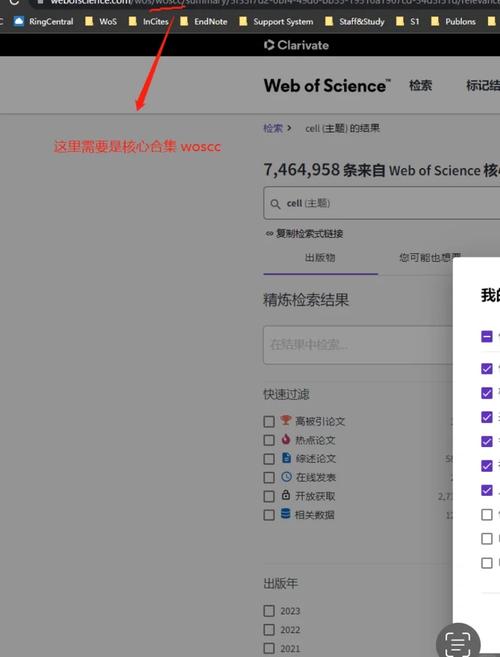Open the WoS bookmark folder
Viewport: 500px width, 657px height.
coord(101,21)
